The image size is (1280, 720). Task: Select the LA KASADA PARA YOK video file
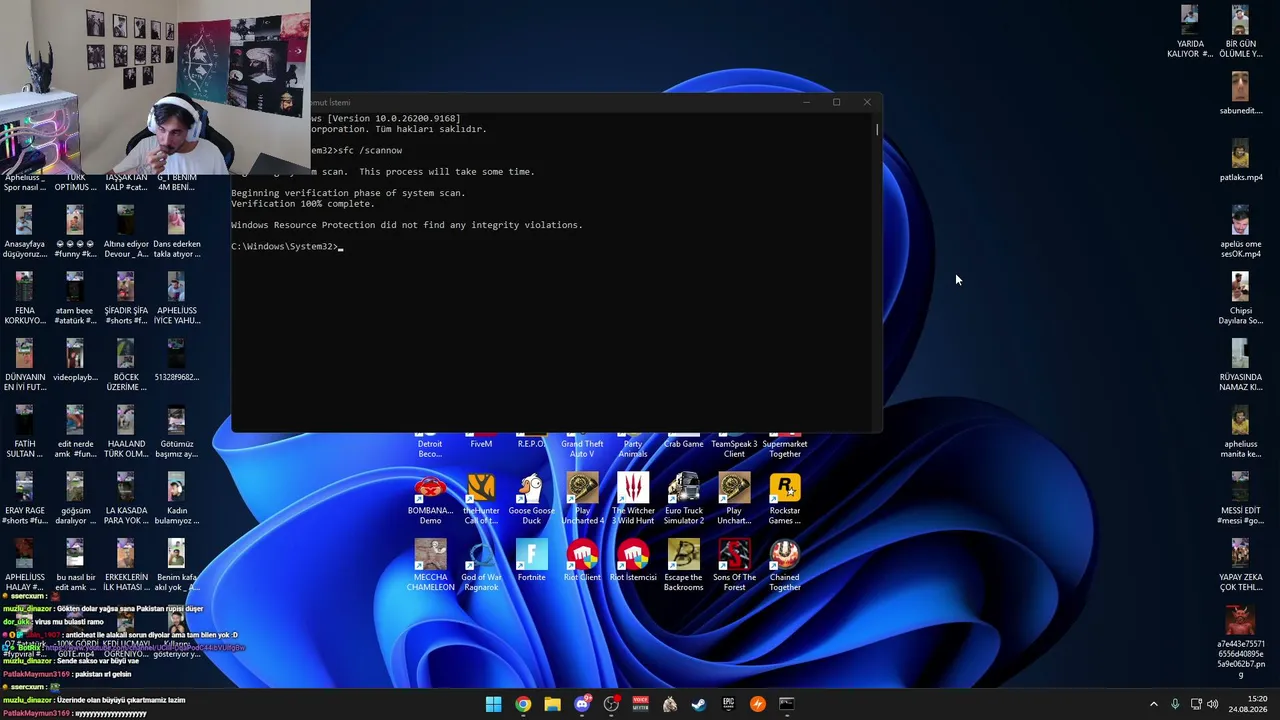[x=125, y=500]
